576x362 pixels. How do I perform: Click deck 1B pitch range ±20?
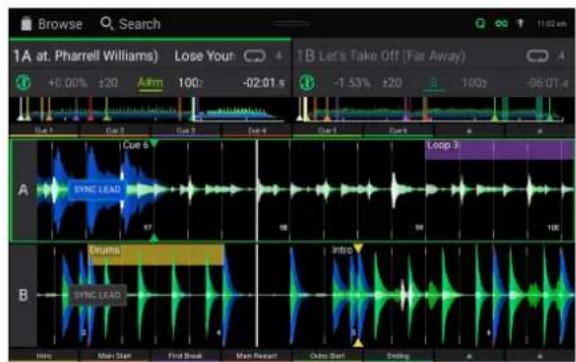392,83
